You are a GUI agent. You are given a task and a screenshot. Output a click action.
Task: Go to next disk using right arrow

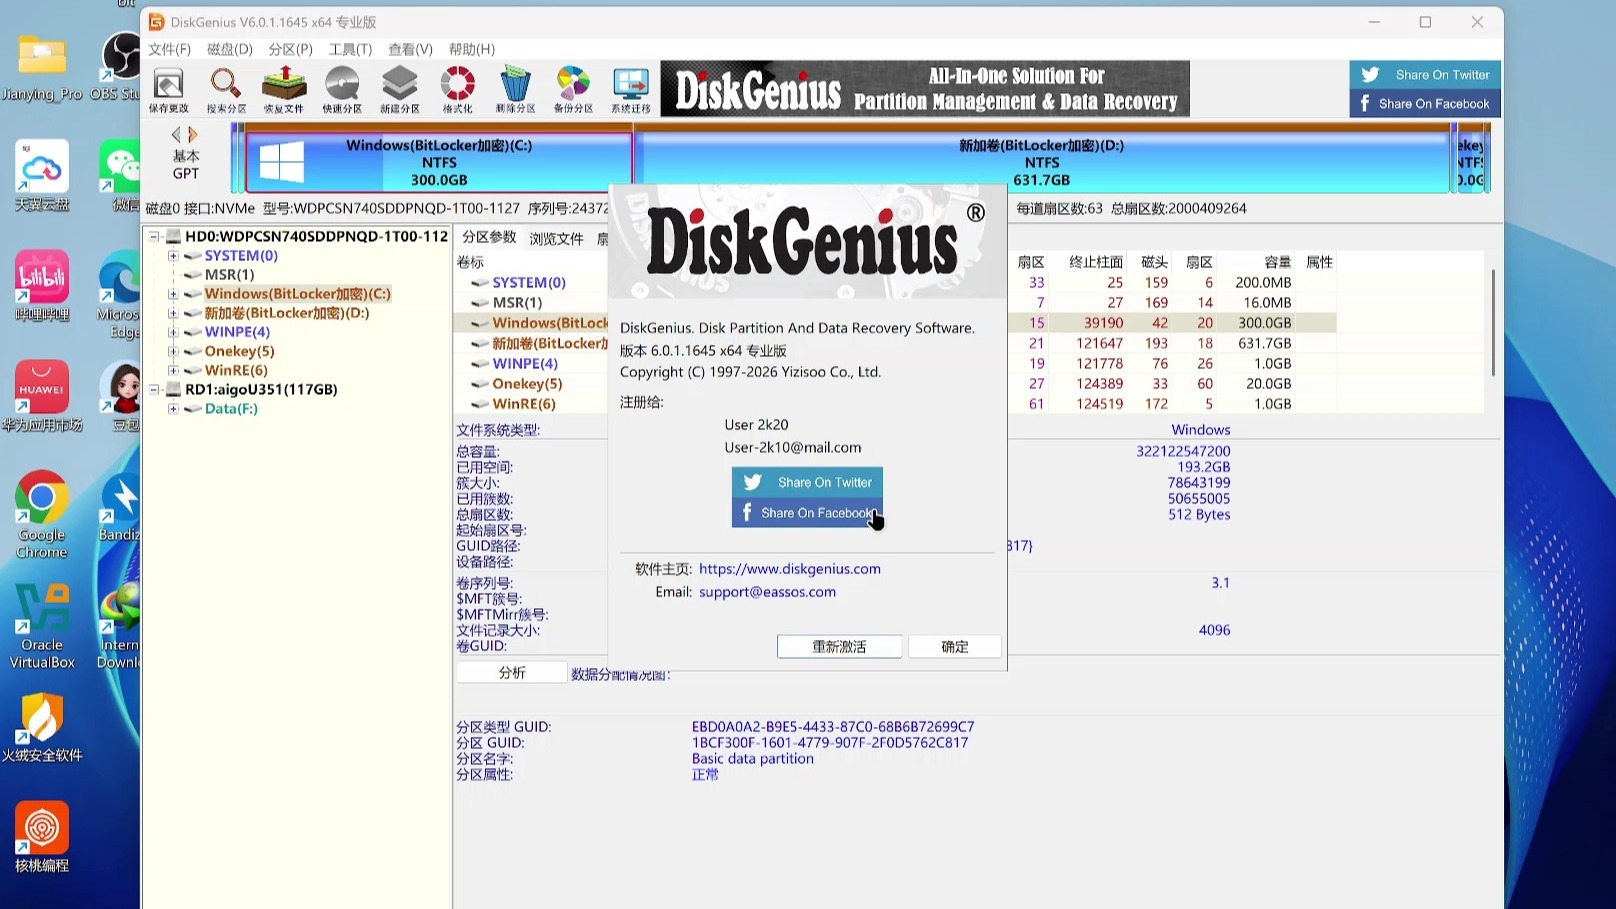[x=193, y=134]
